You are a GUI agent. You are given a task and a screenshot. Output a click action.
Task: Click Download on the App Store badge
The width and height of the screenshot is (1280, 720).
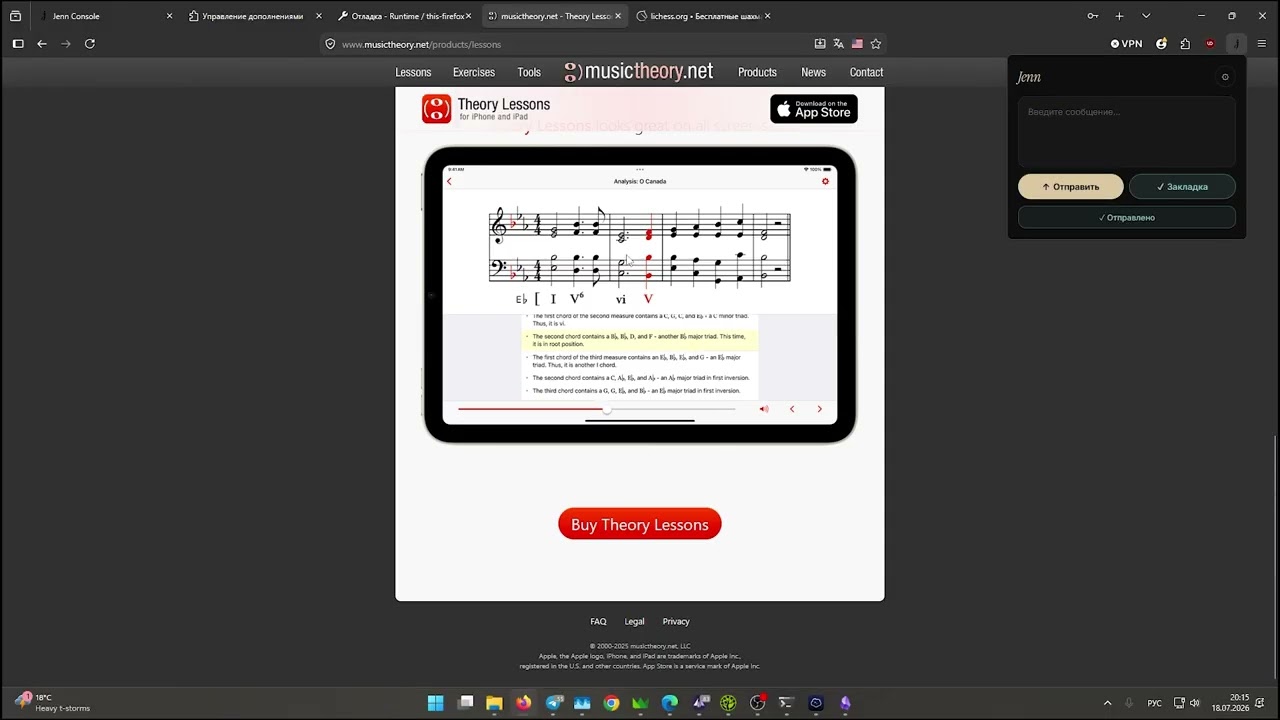click(x=814, y=109)
